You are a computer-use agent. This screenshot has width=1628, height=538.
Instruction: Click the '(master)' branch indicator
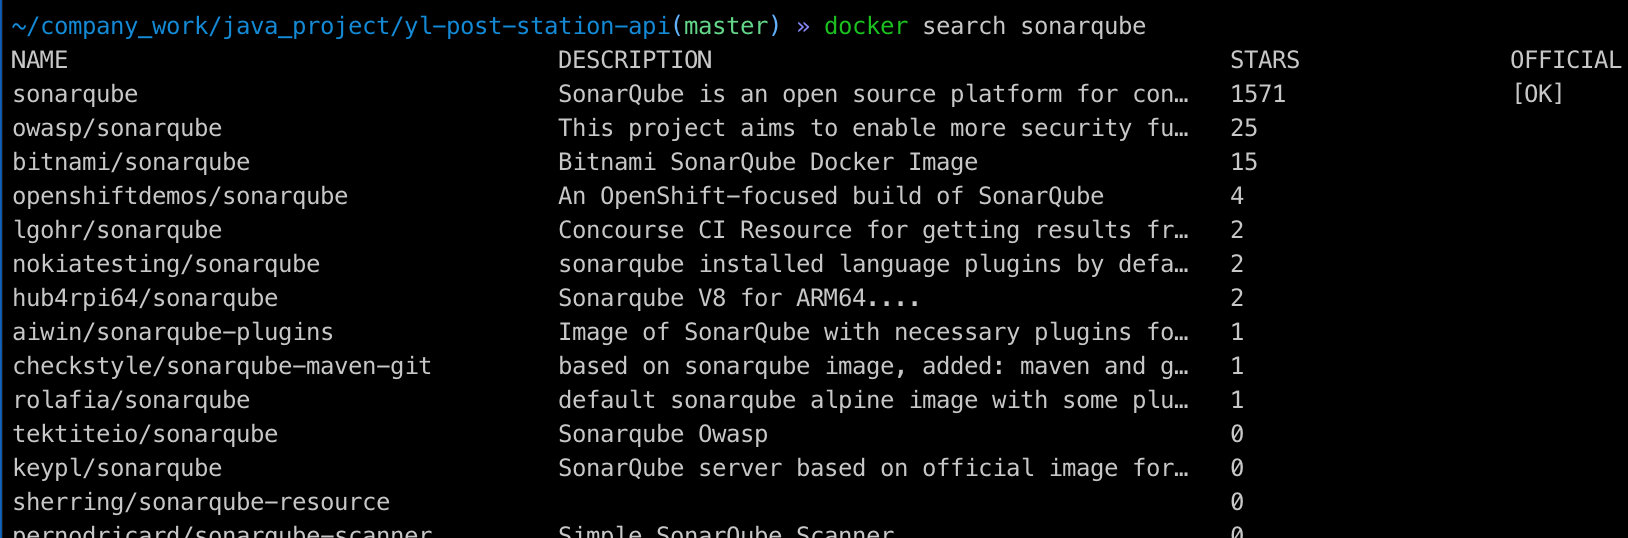coord(726,26)
